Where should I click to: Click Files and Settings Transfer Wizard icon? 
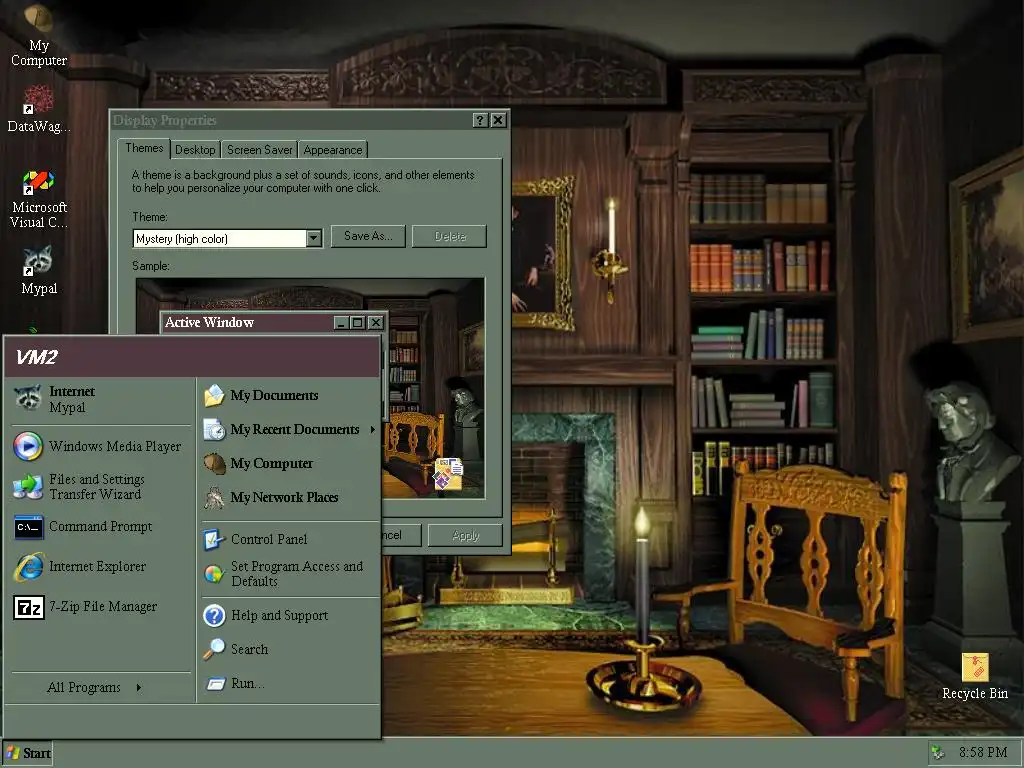click(x=27, y=487)
